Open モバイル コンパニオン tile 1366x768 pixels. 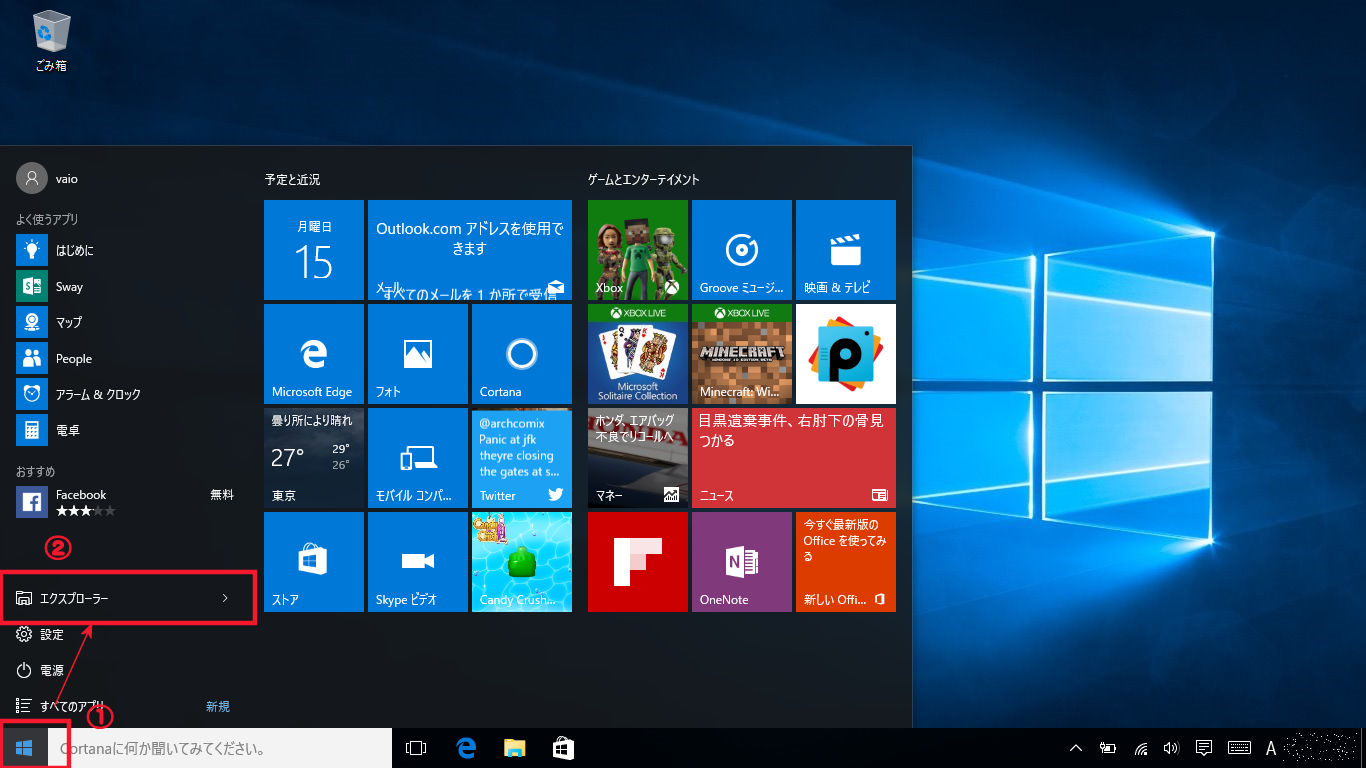coord(418,458)
